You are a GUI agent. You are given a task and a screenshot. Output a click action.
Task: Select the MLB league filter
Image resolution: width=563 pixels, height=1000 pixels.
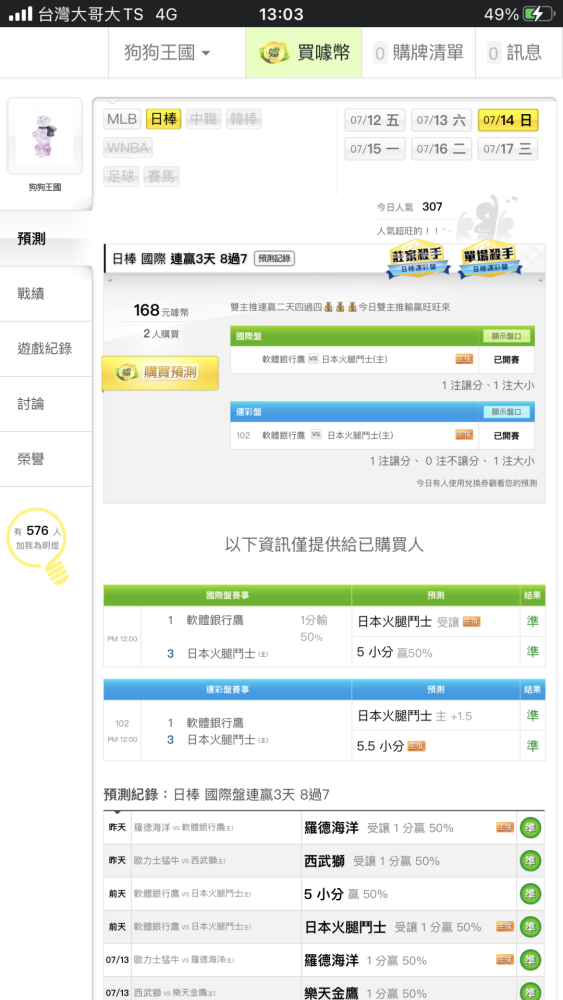pos(122,119)
